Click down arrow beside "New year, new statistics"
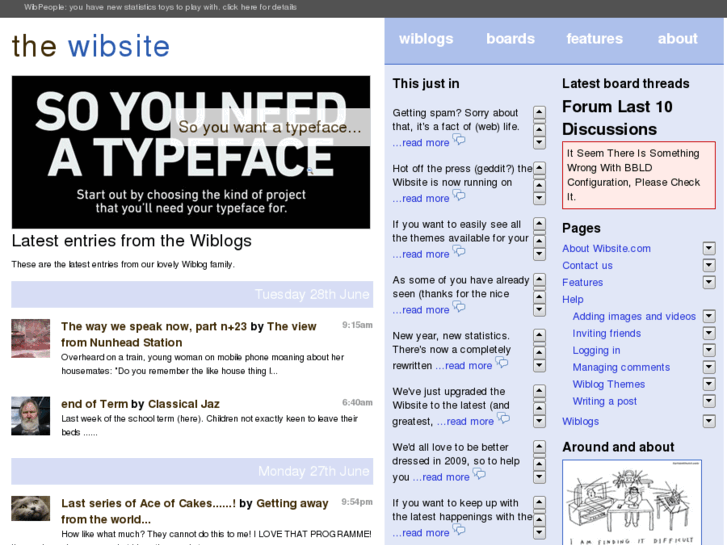 pyautogui.click(x=539, y=365)
